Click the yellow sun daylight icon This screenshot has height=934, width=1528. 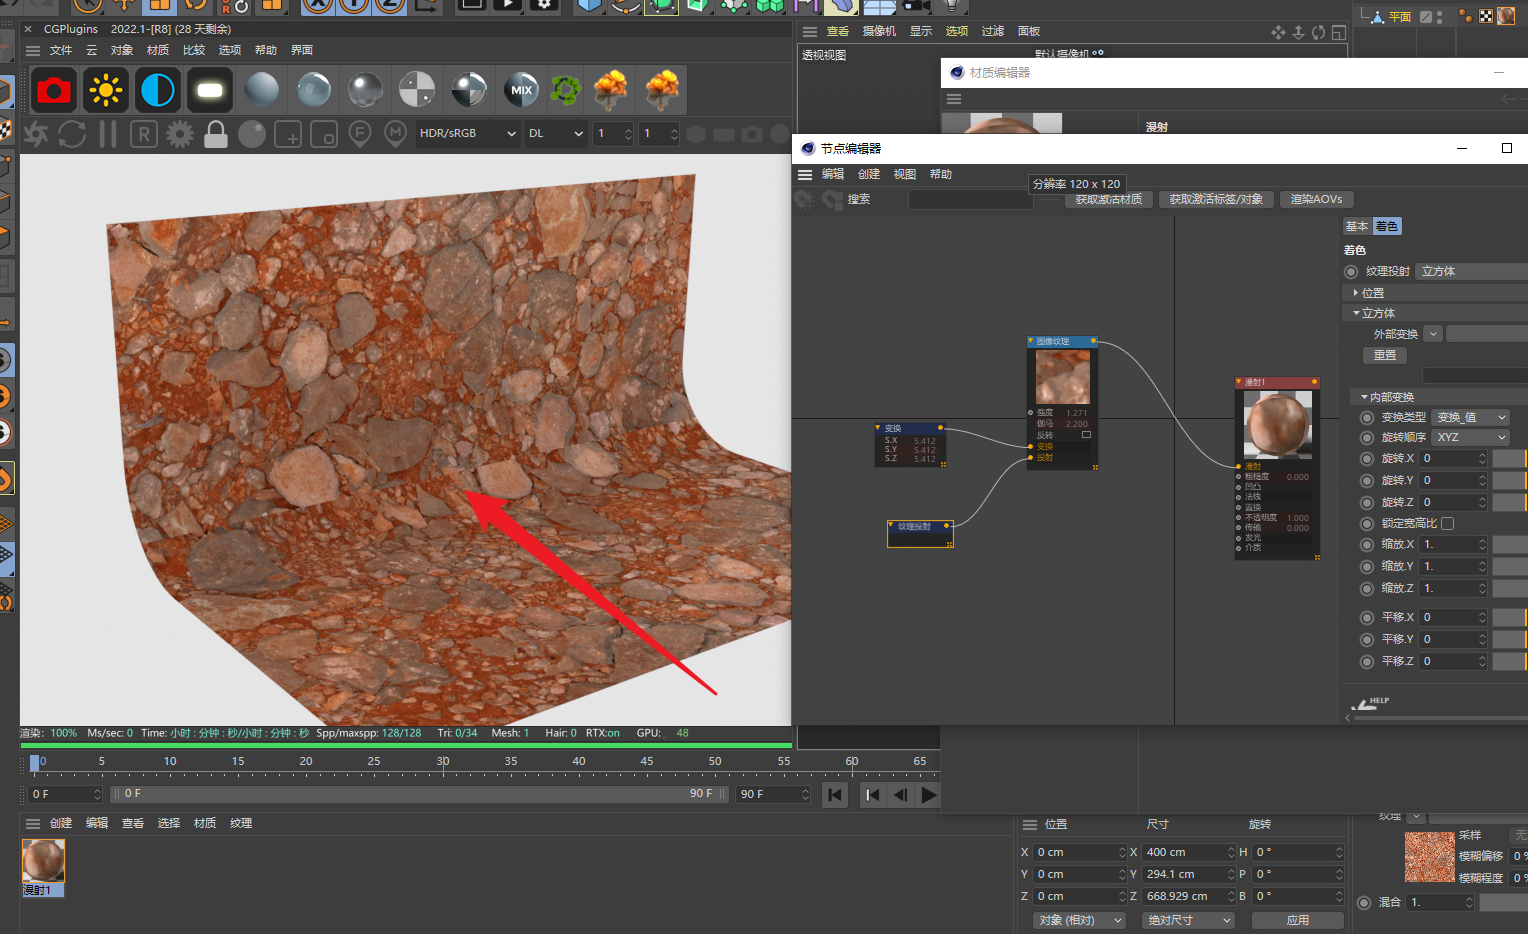pyautogui.click(x=105, y=91)
